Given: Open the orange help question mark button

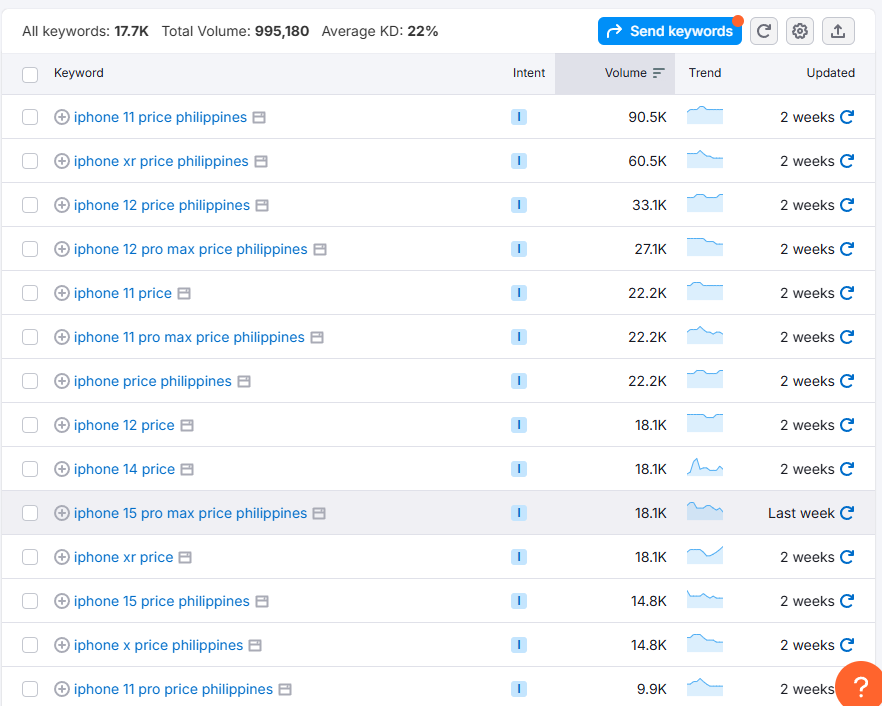Looking at the screenshot, I should coord(859,685).
